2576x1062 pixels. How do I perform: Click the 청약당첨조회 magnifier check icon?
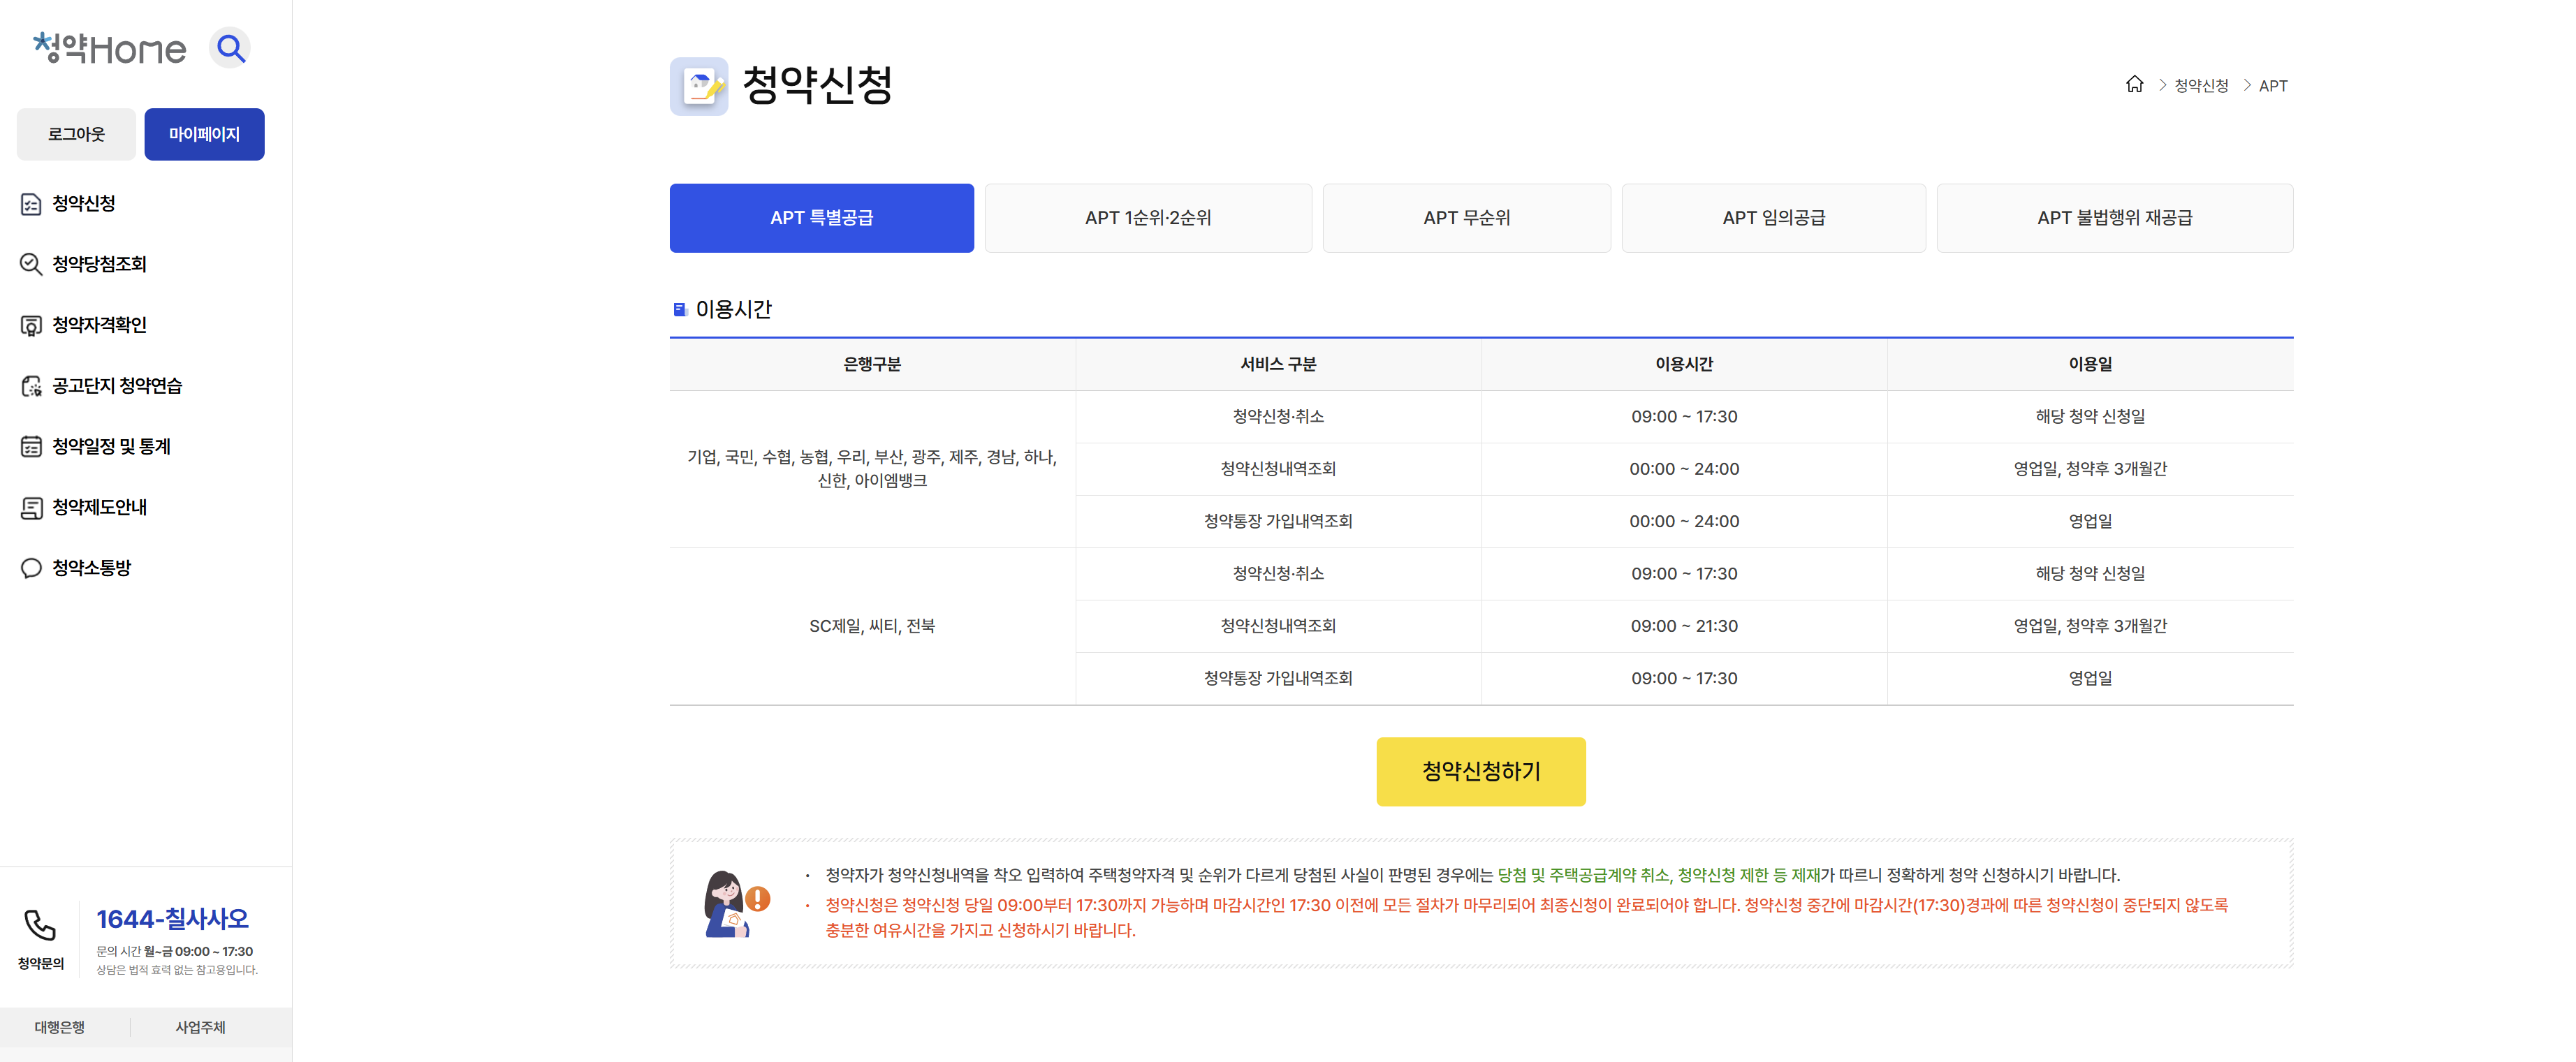(31, 264)
